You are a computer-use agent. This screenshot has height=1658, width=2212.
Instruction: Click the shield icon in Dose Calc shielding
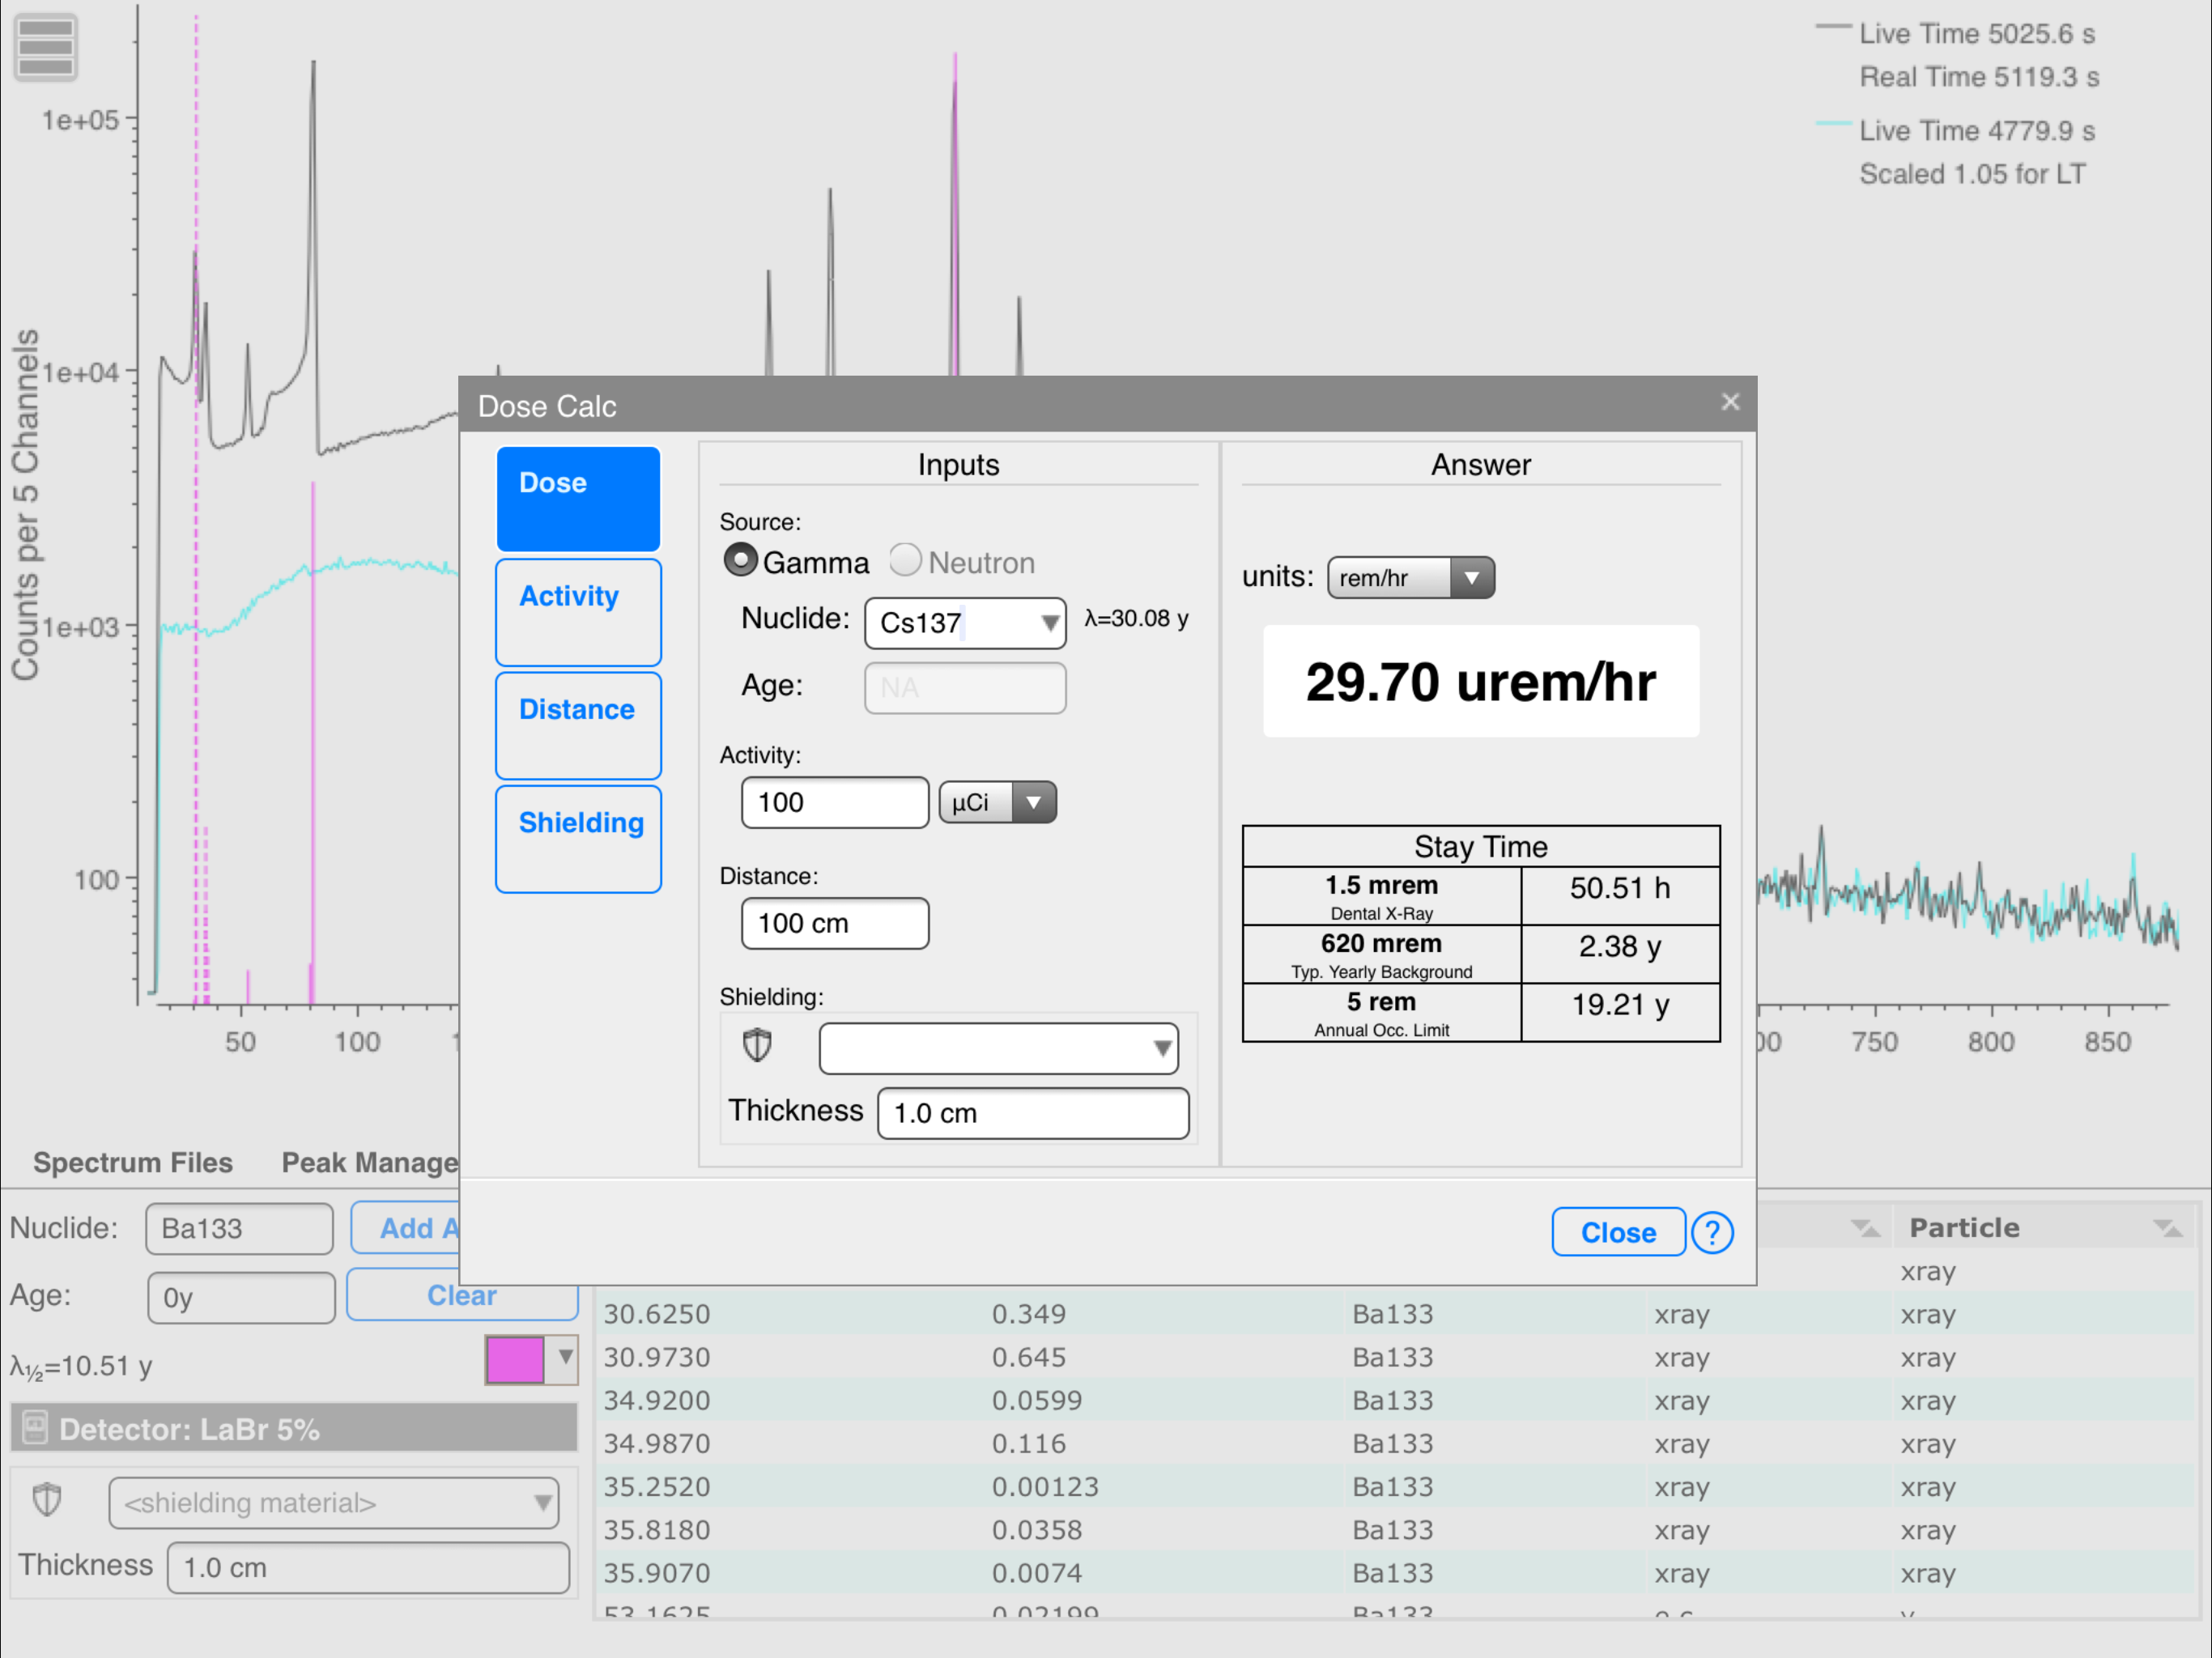[x=757, y=1046]
